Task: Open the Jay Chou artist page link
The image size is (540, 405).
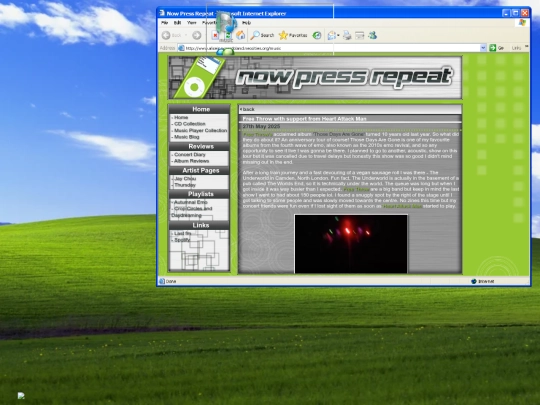Action: coord(185,178)
